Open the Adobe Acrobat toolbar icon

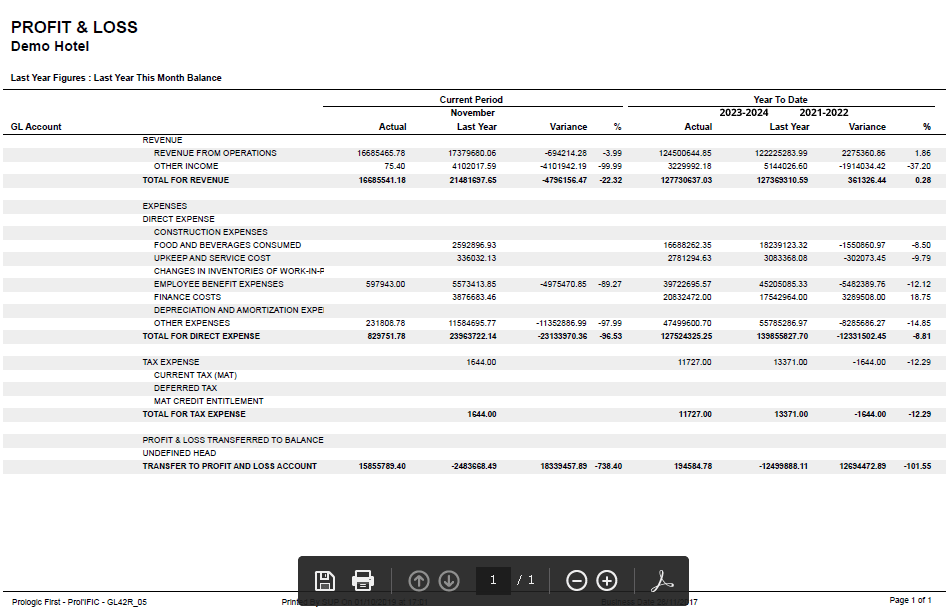tap(662, 581)
